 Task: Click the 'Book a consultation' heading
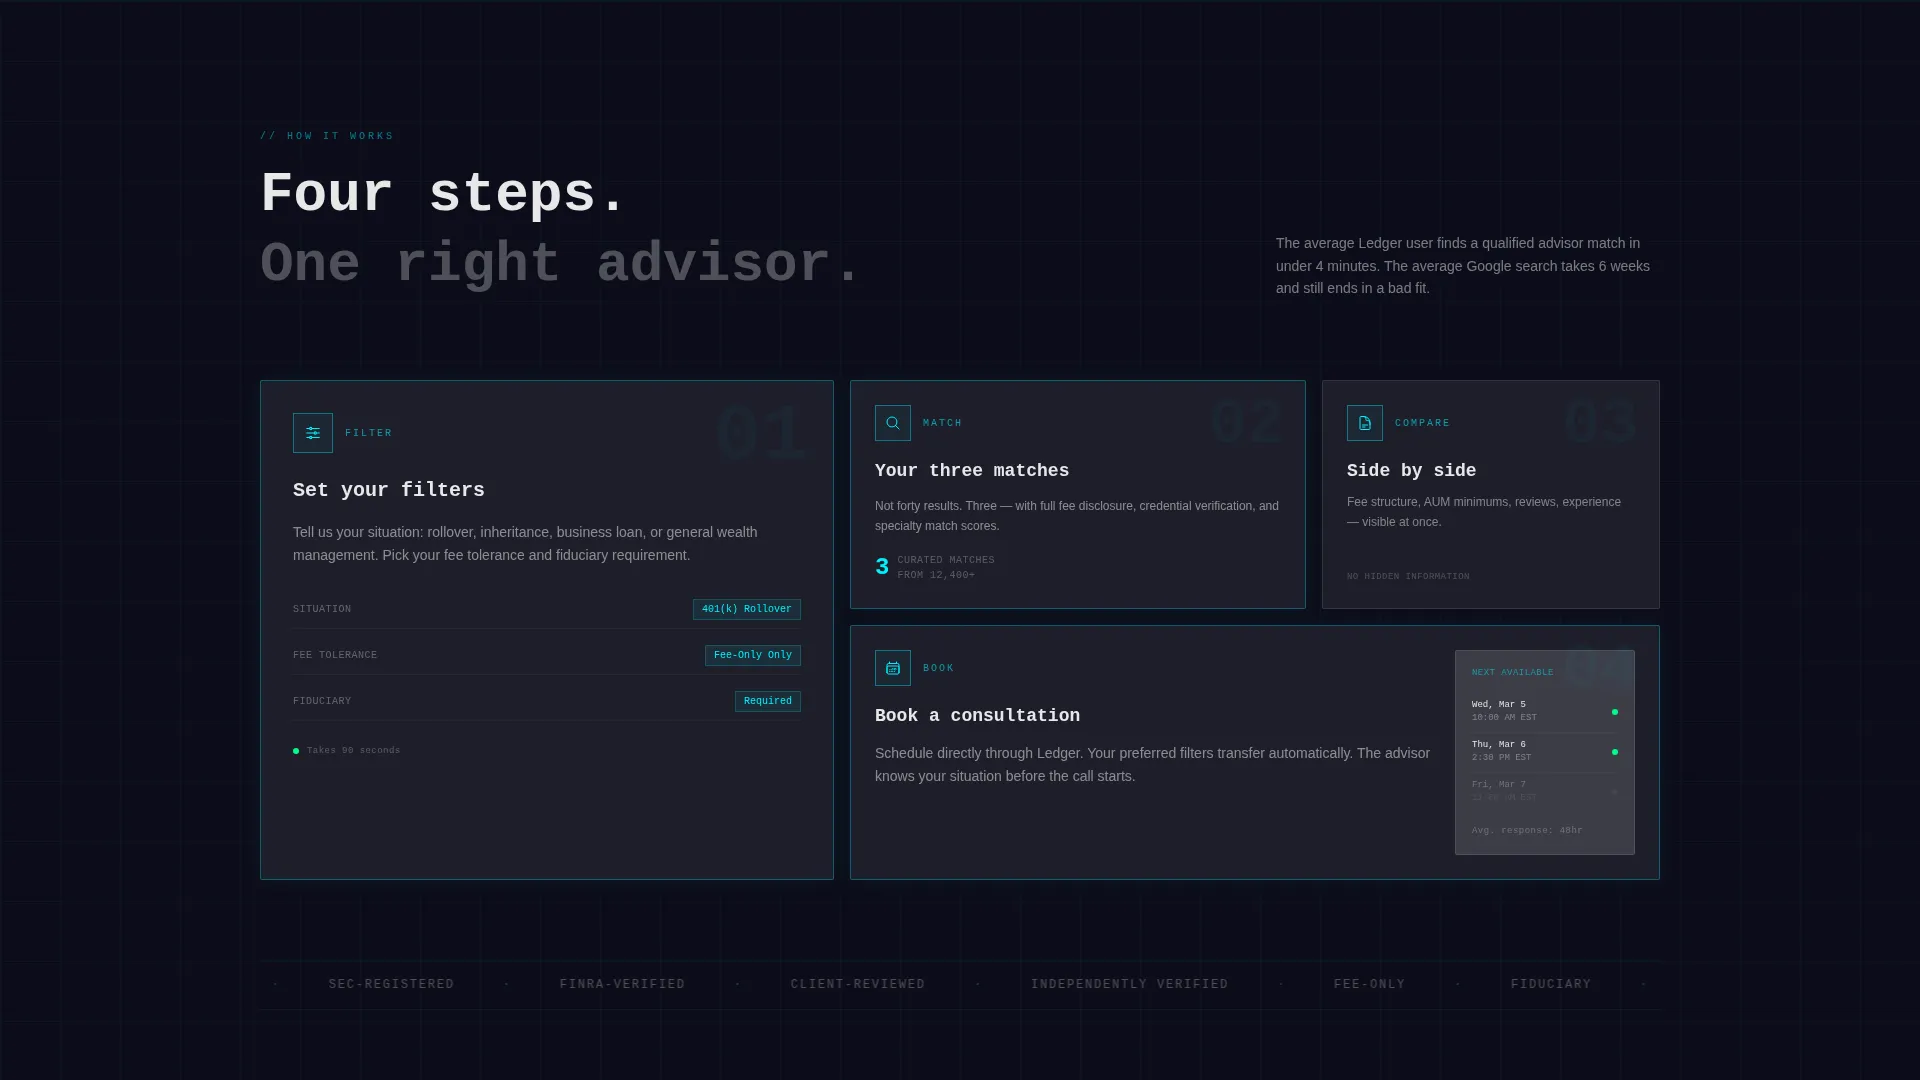(977, 715)
